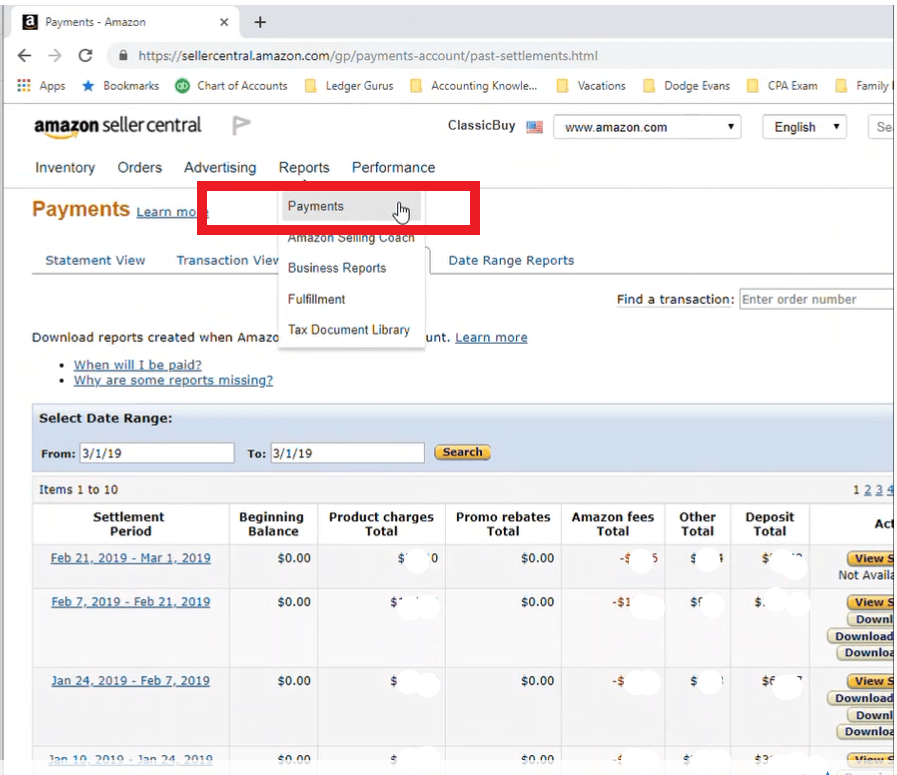897x775 pixels.
Task: Open the Reports menu
Action: coord(304,168)
